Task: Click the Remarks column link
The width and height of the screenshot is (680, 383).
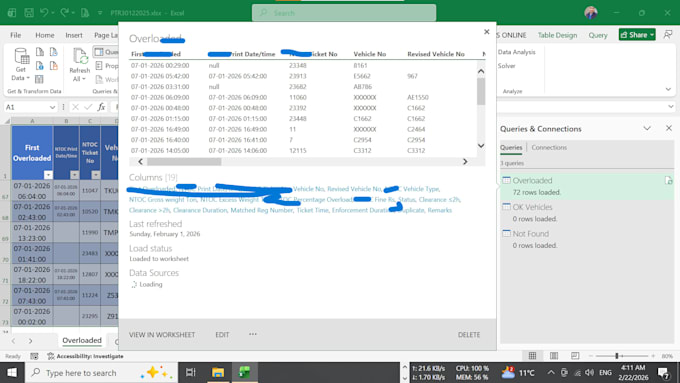Action: [439, 210]
